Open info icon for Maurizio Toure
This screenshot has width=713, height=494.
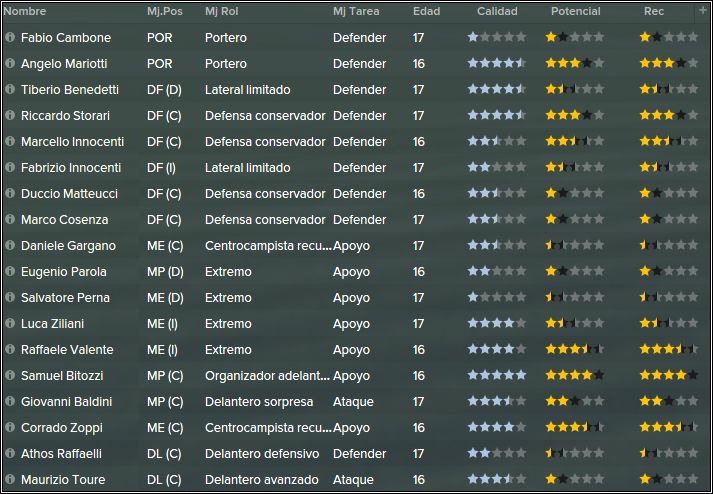[10, 479]
